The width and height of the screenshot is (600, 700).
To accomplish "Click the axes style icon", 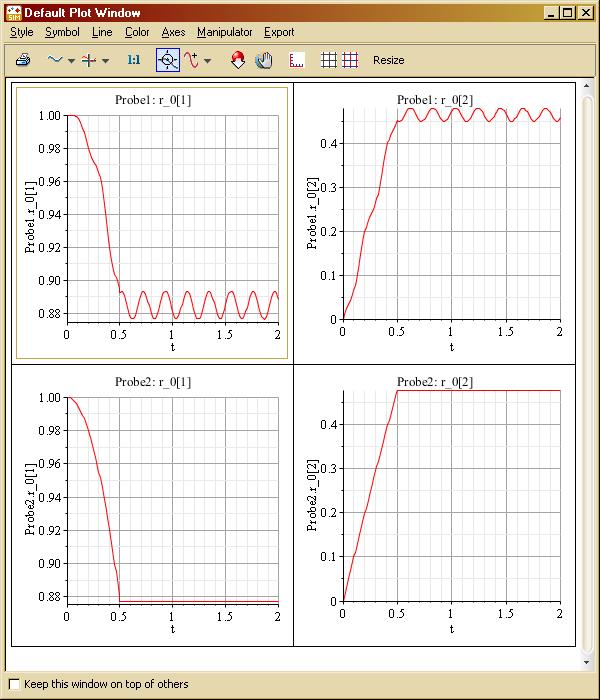I will click(x=296, y=60).
